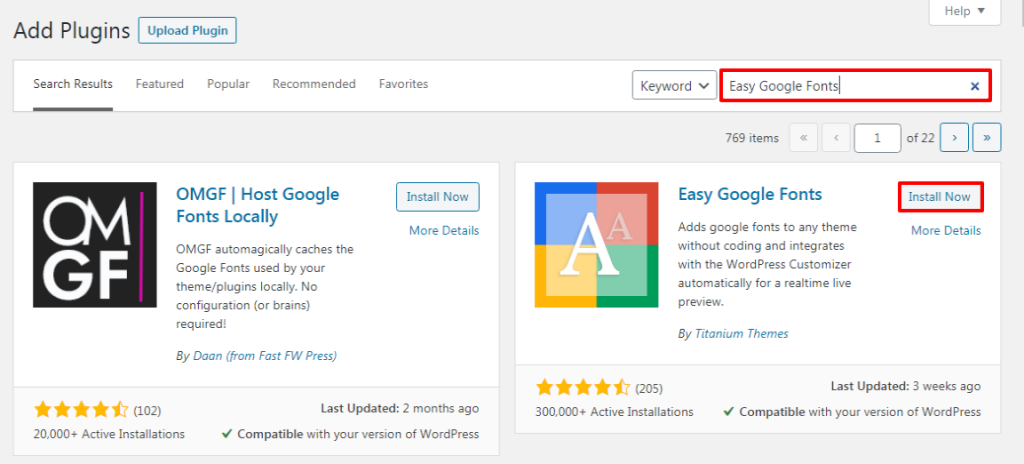Click the current page number field
Viewport: 1024px width, 464px height.
tap(878, 138)
